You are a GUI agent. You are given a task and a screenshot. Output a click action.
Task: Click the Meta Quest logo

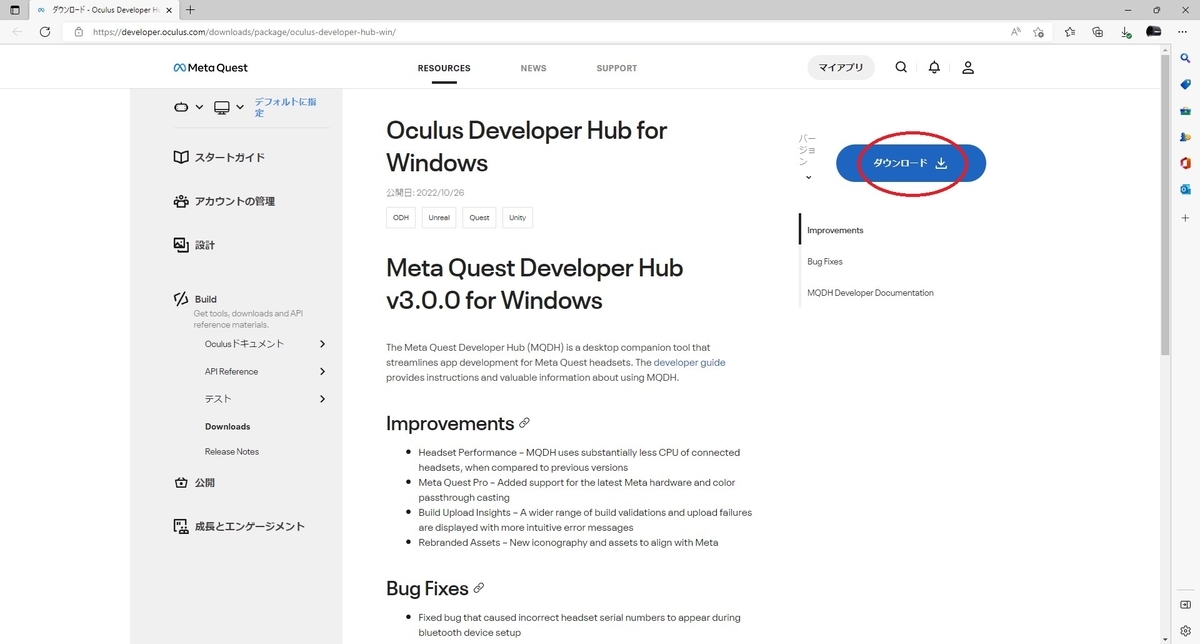point(210,67)
